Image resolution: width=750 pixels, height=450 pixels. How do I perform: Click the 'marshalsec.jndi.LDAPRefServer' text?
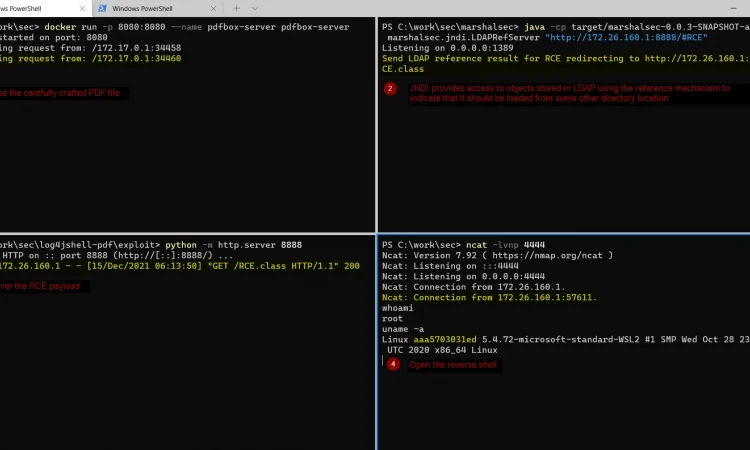[463, 37]
